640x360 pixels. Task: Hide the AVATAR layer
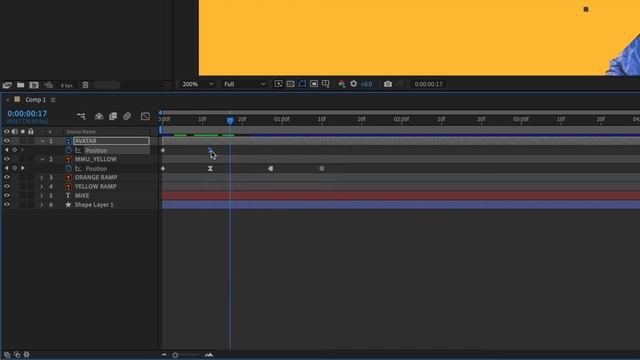(7, 141)
